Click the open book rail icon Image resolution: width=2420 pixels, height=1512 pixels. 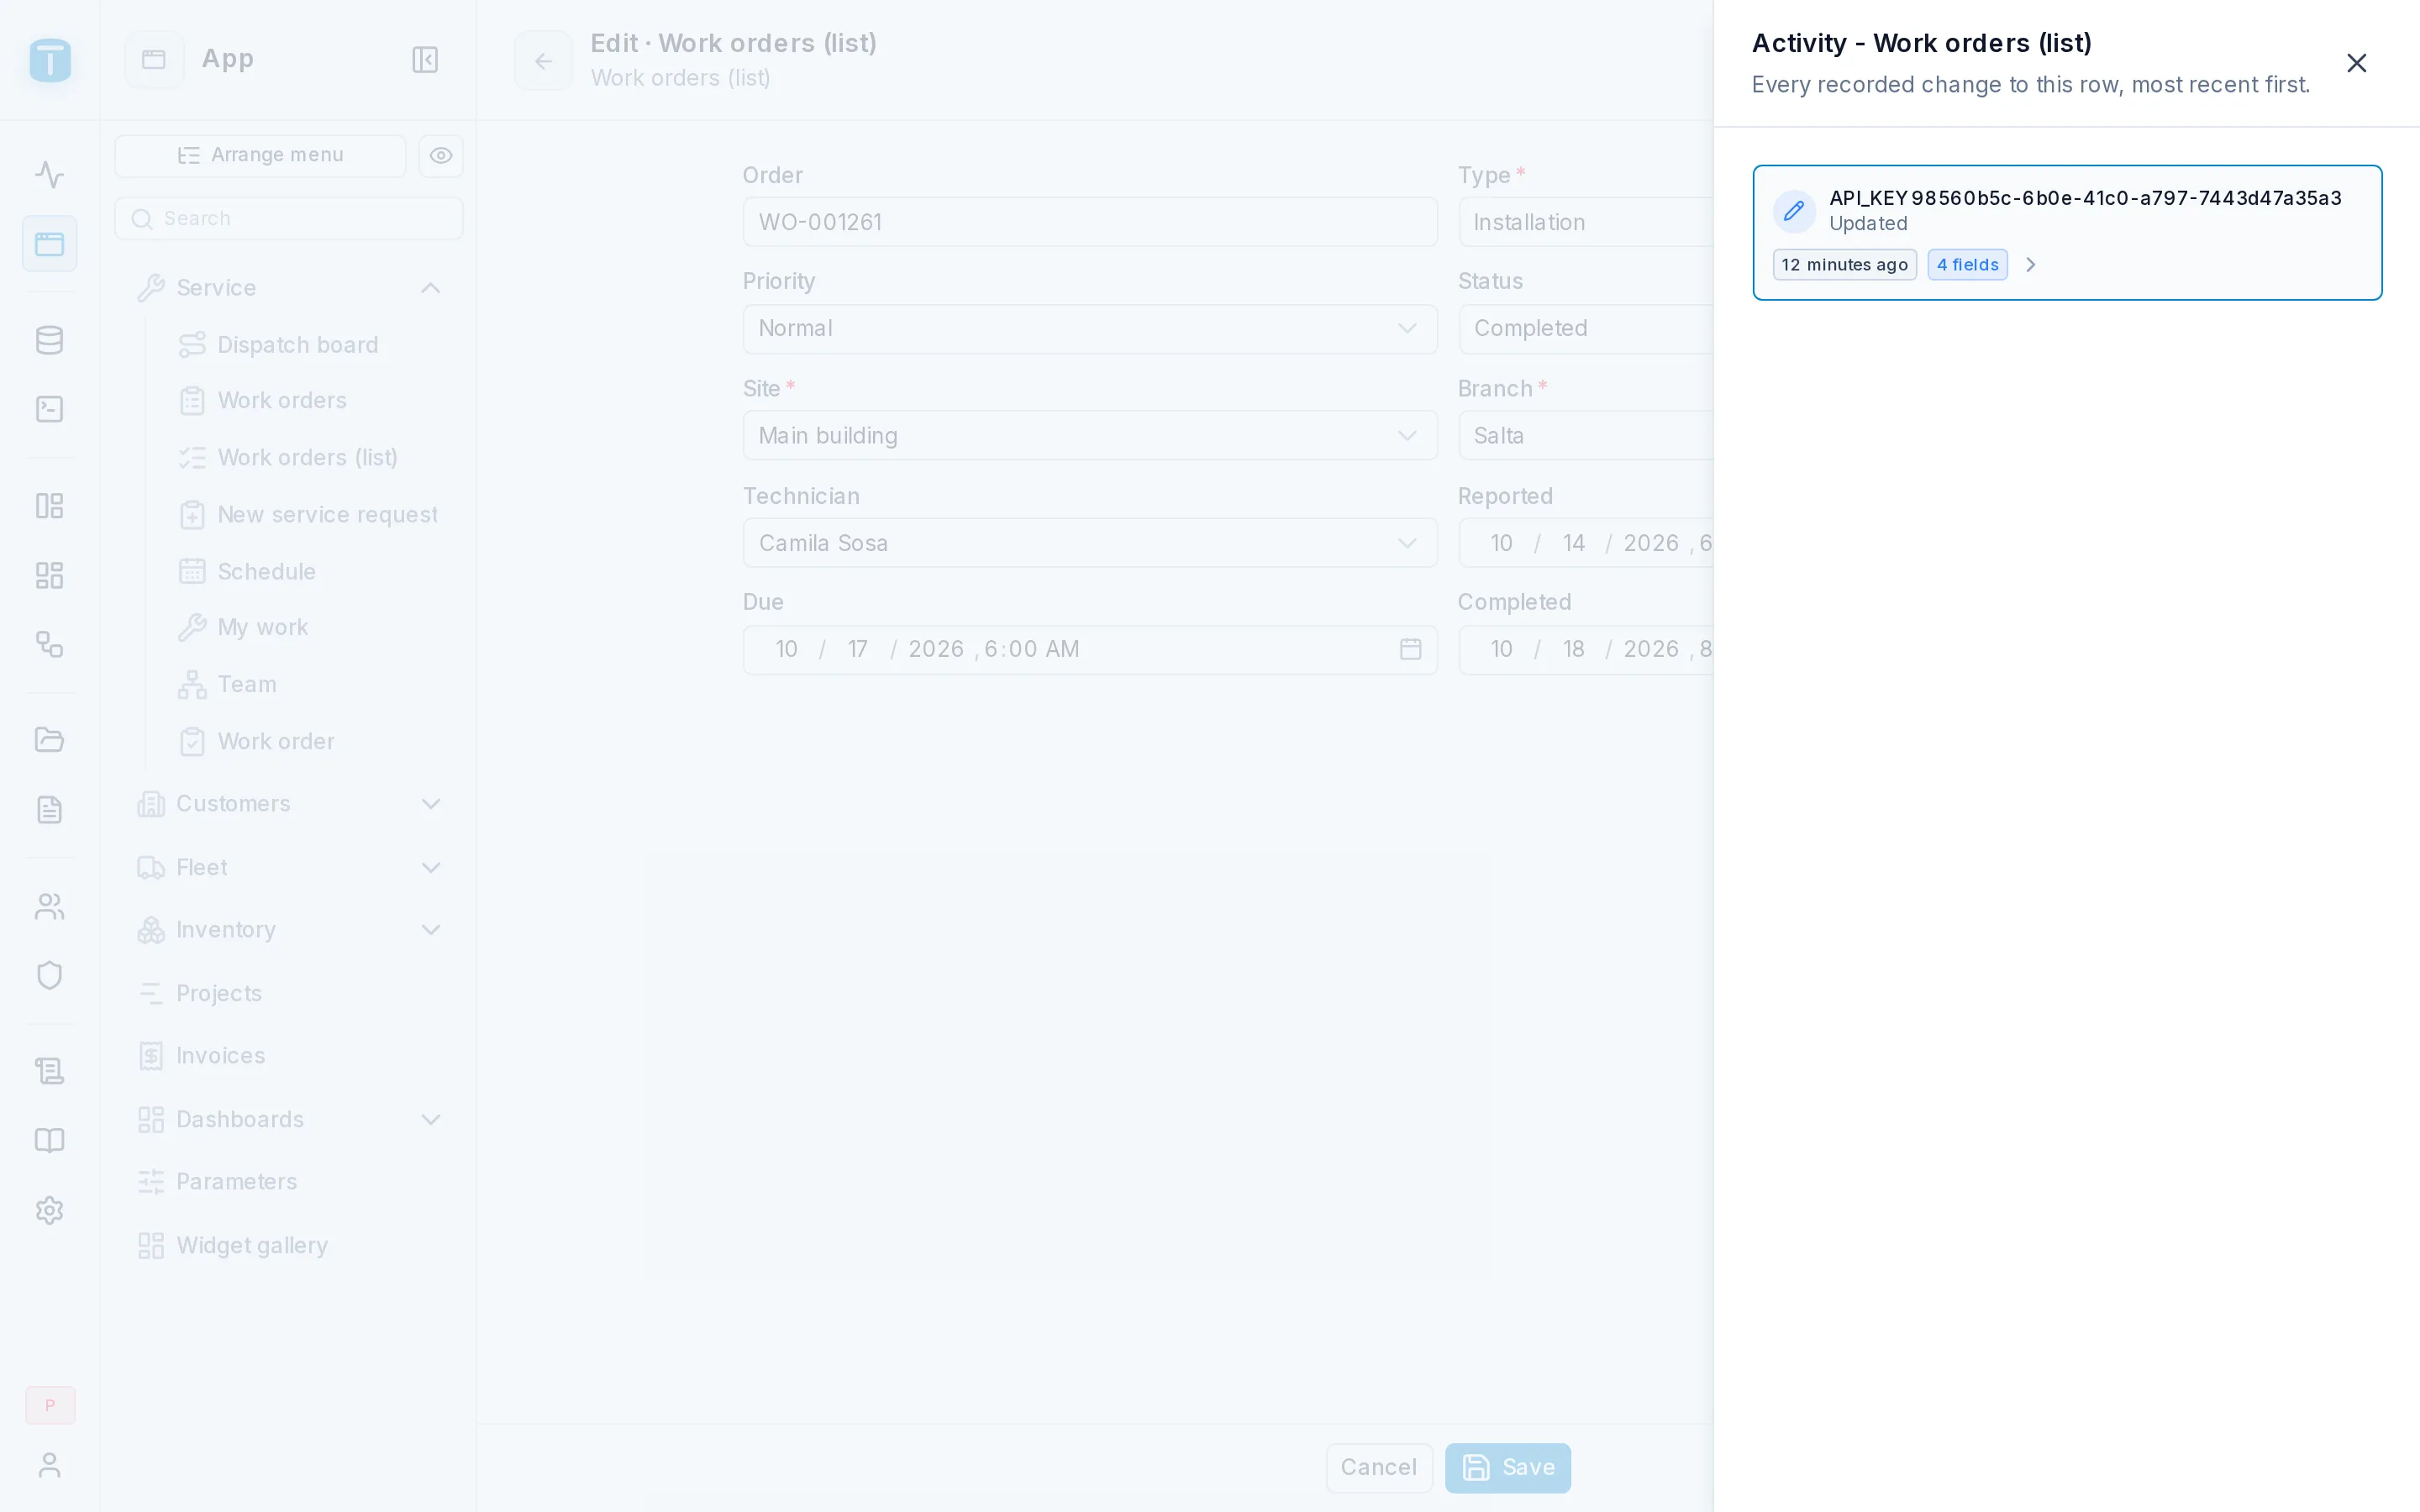coord(49,1141)
